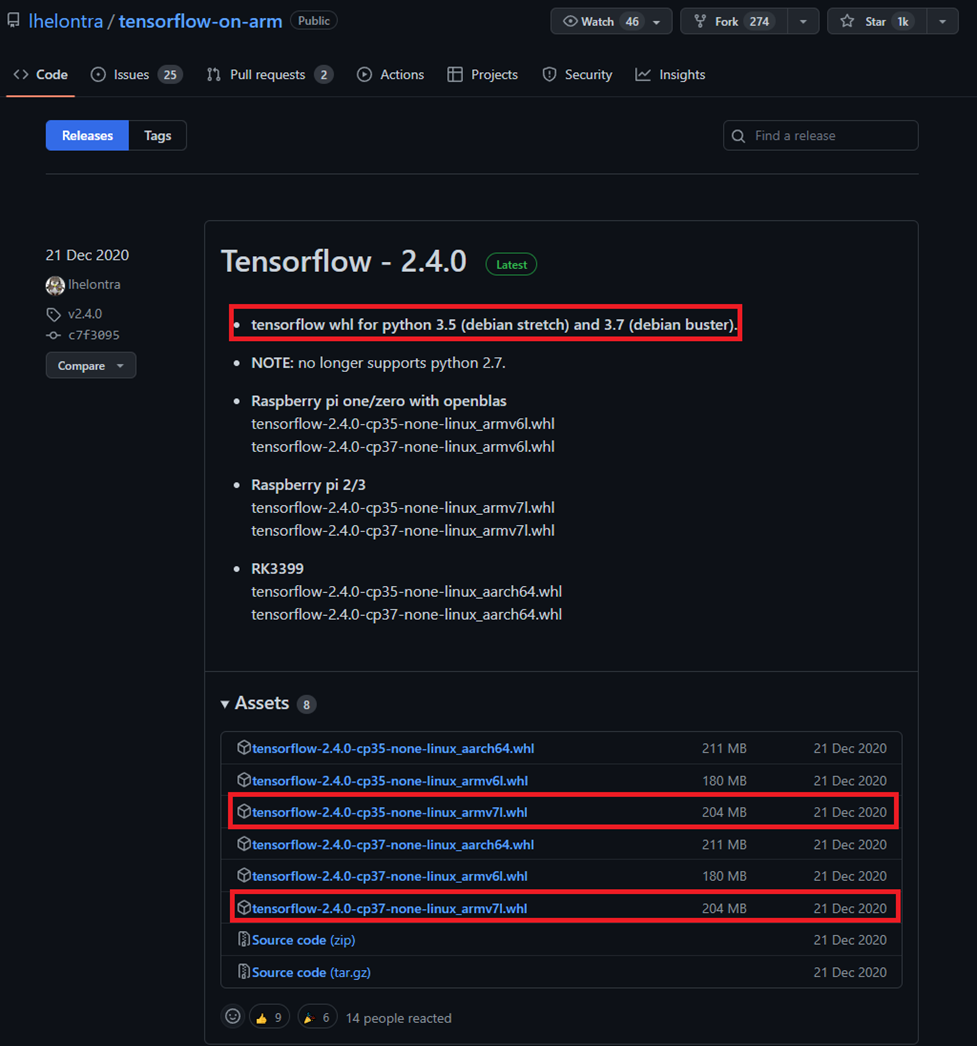Click package icon of cp37 aarch64 asset

point(244,844)
